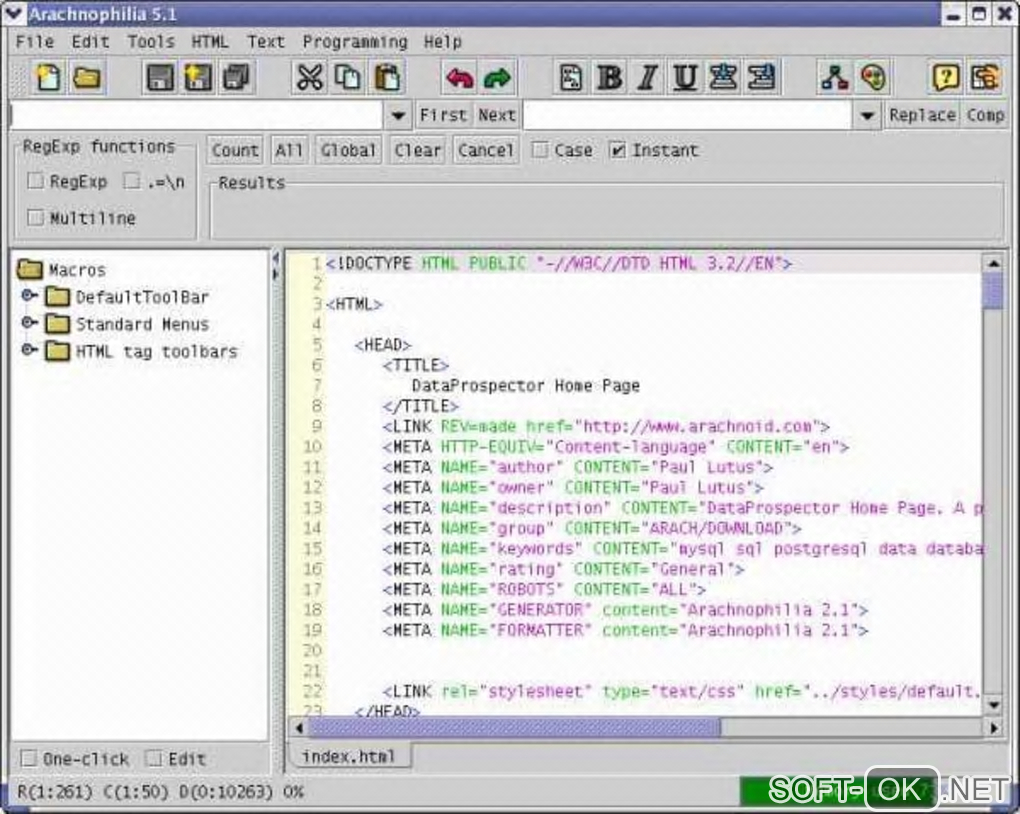
Task: Click the tree structure hierarchy icon
Action: coord(835,77)
